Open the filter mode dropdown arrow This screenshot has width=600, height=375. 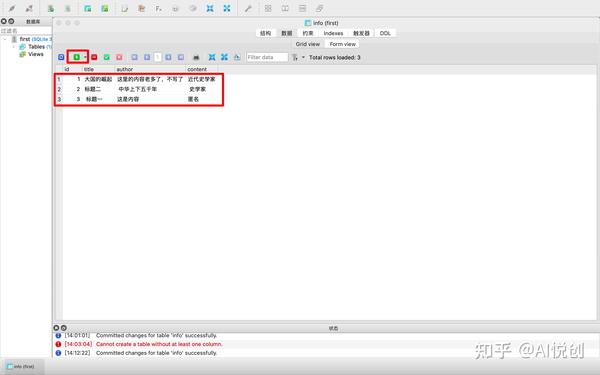303,57
